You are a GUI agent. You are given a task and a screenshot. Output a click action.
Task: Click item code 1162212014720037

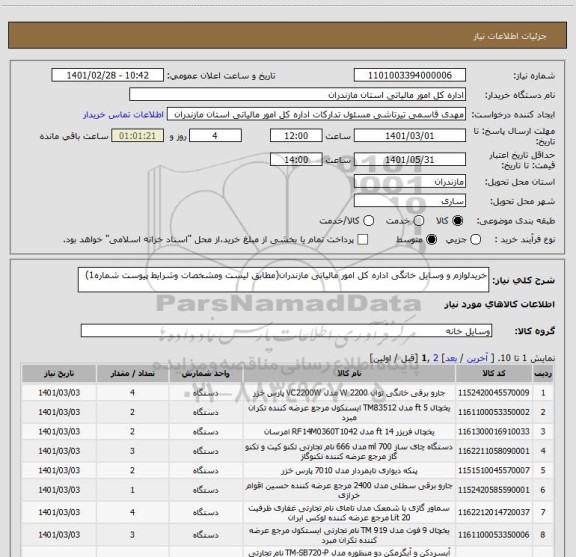494,512
